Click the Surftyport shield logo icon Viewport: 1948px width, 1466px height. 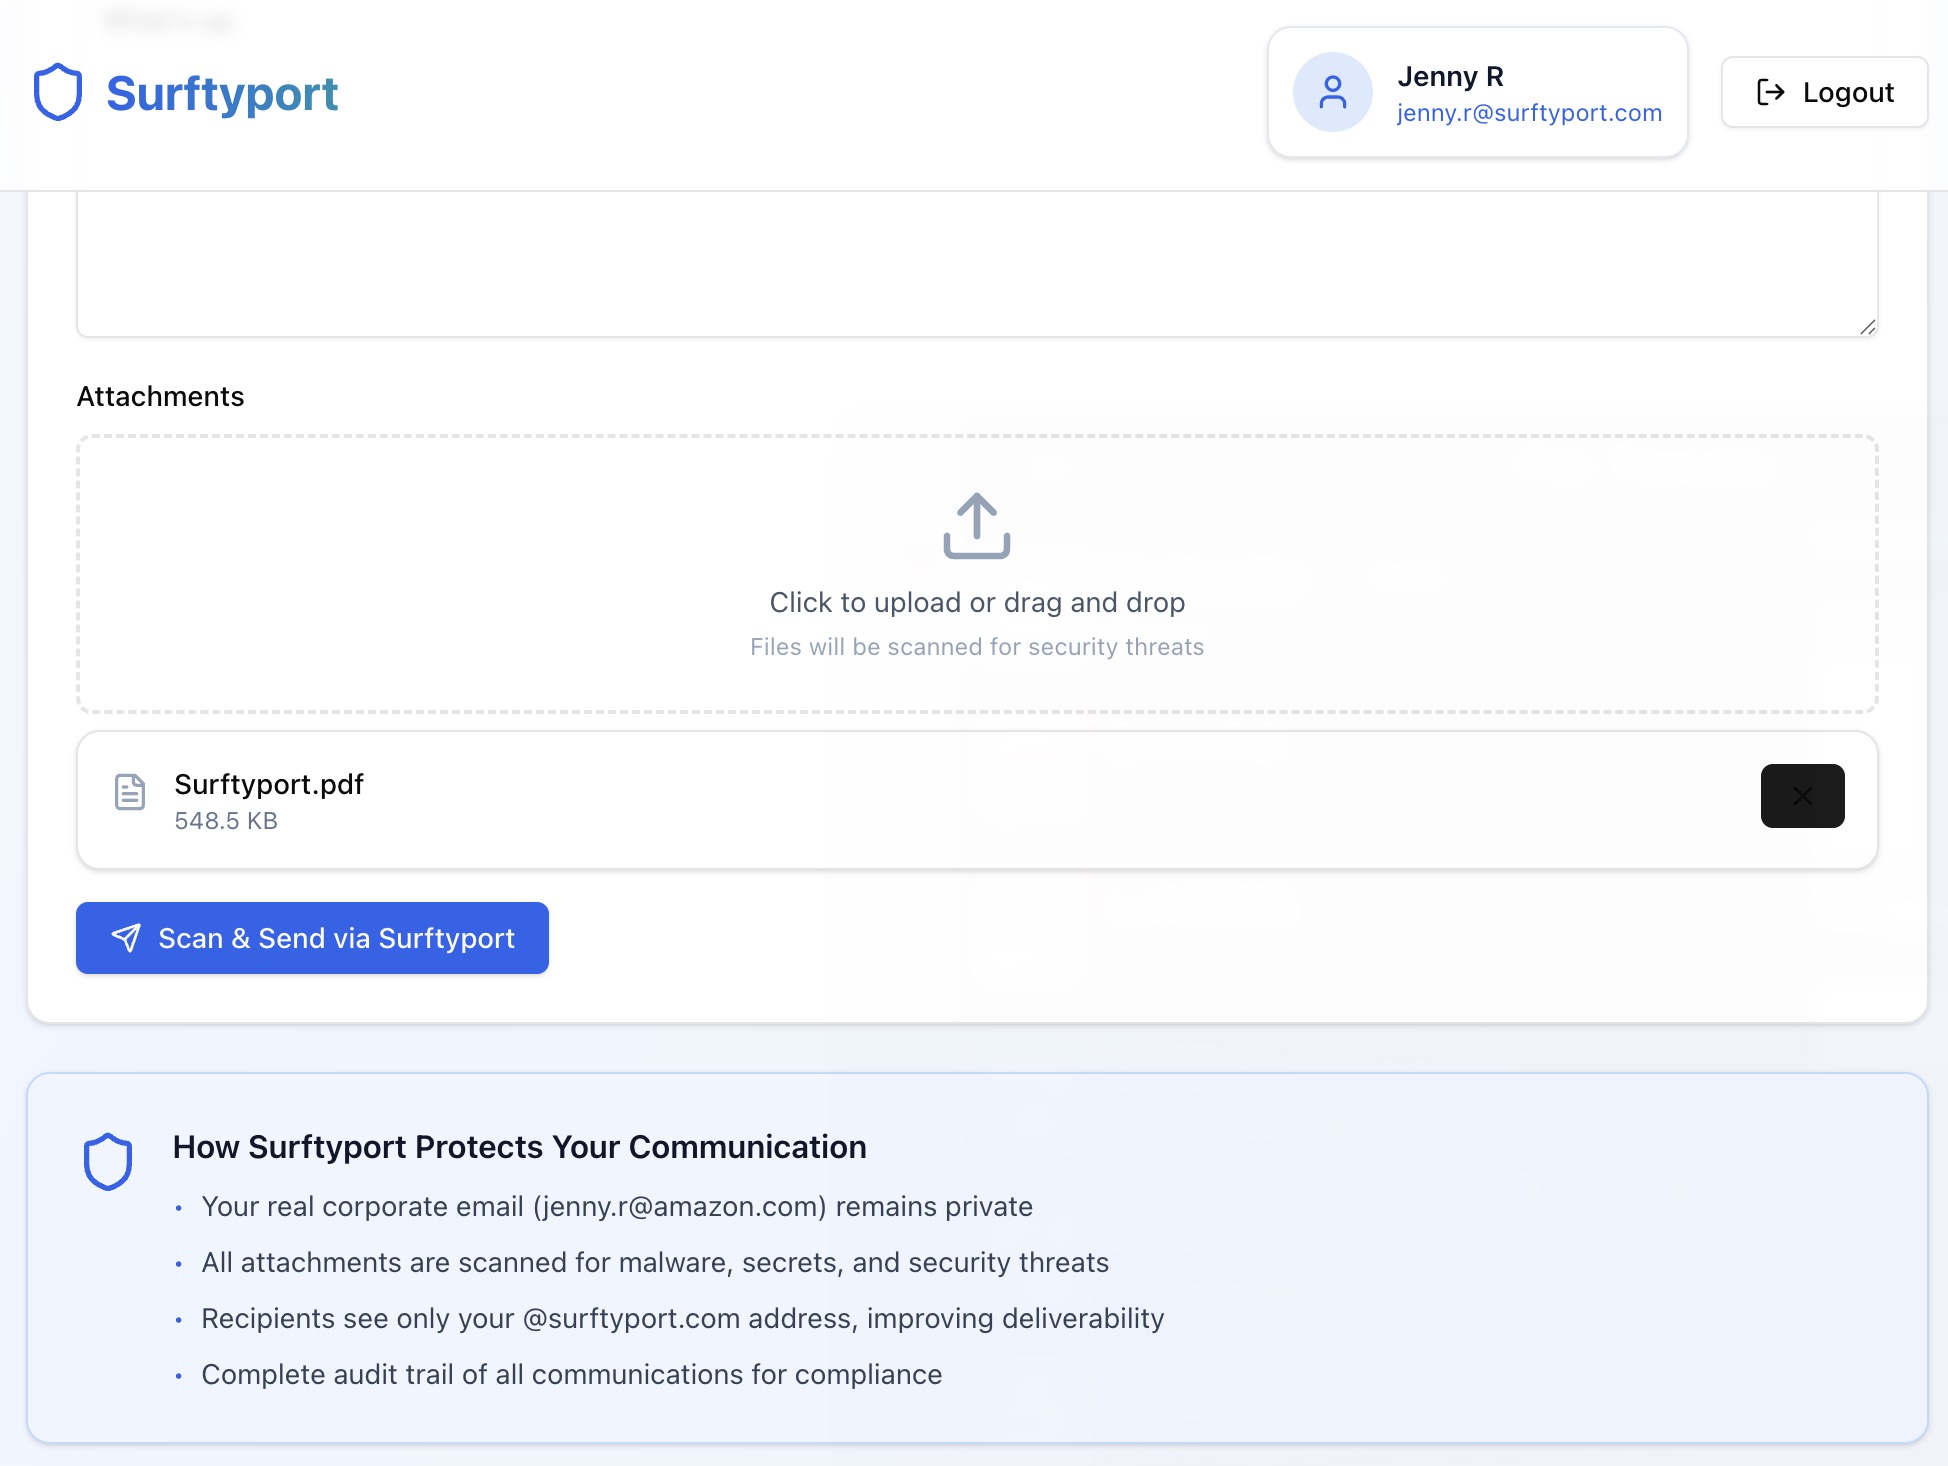tap(58, 92)
